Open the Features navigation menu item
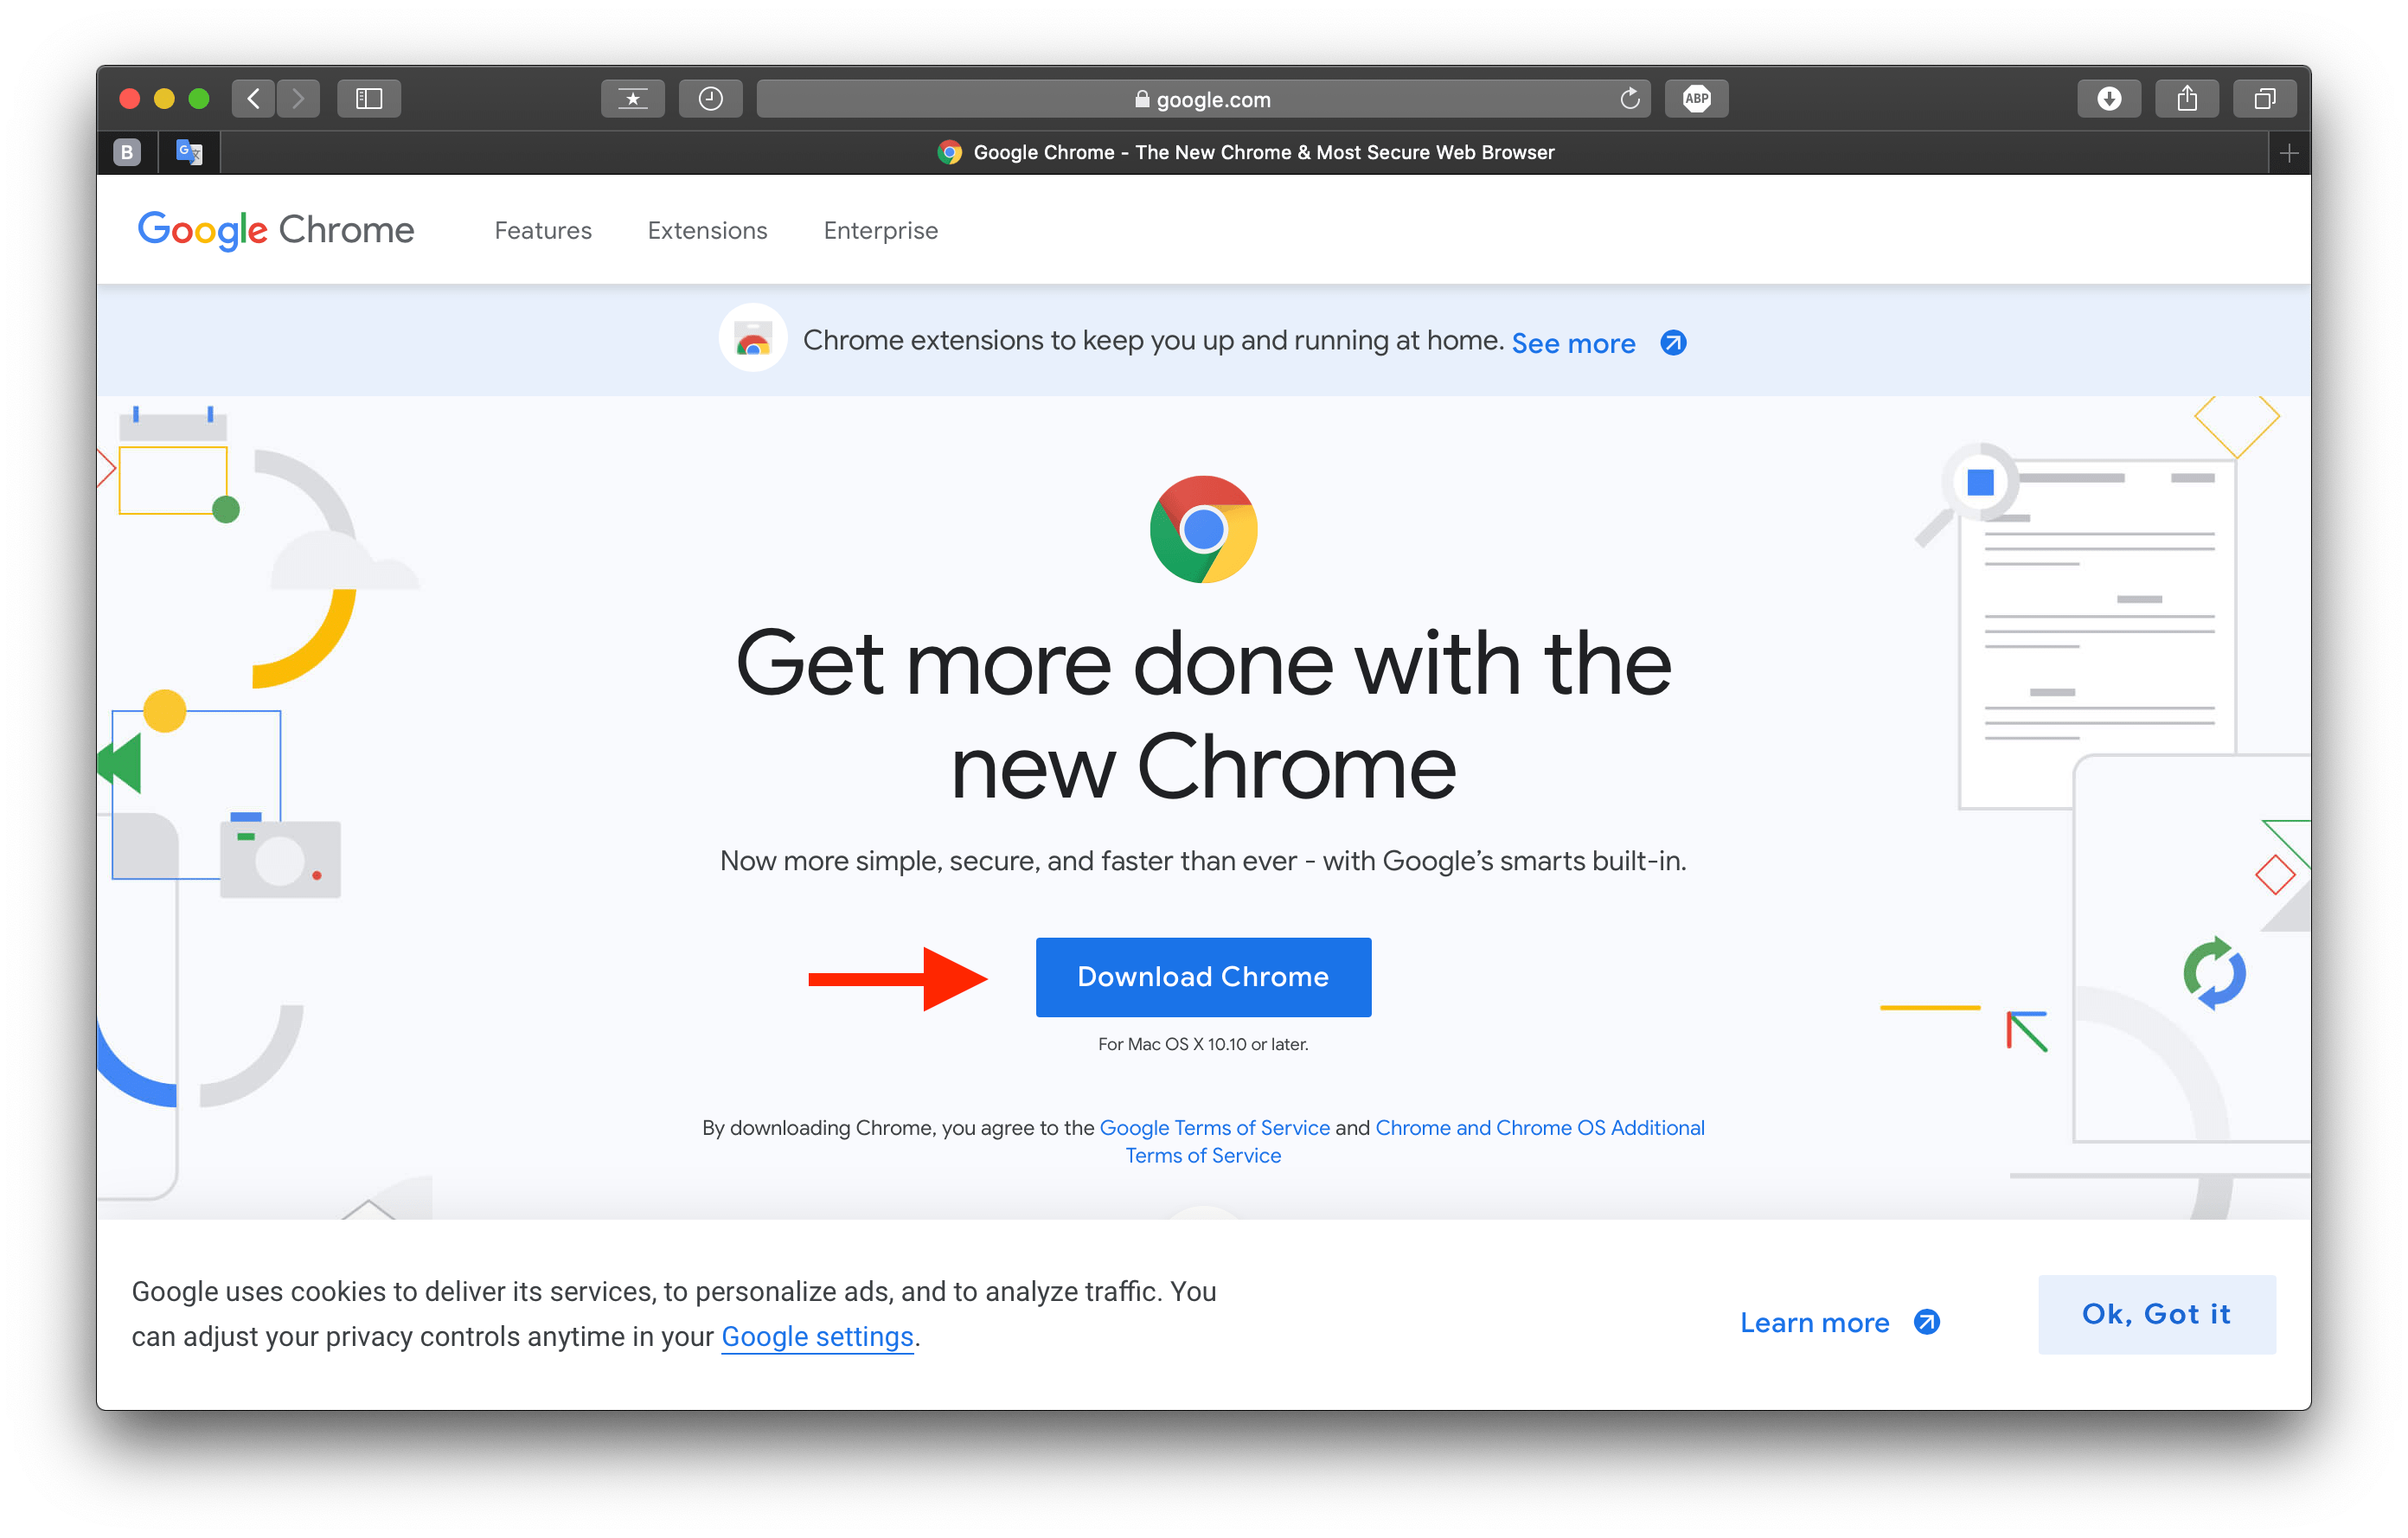Image resolution: width=2408 pixels, height=1538 pixels. pos(542,230)
